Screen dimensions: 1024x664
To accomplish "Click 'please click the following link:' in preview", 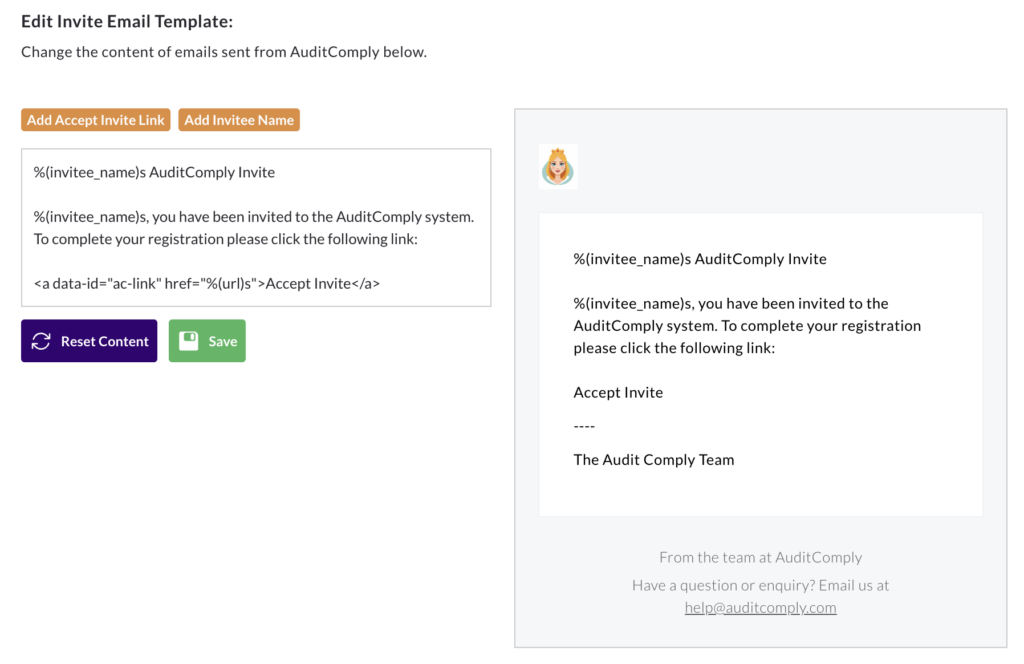I will (674, 348).
